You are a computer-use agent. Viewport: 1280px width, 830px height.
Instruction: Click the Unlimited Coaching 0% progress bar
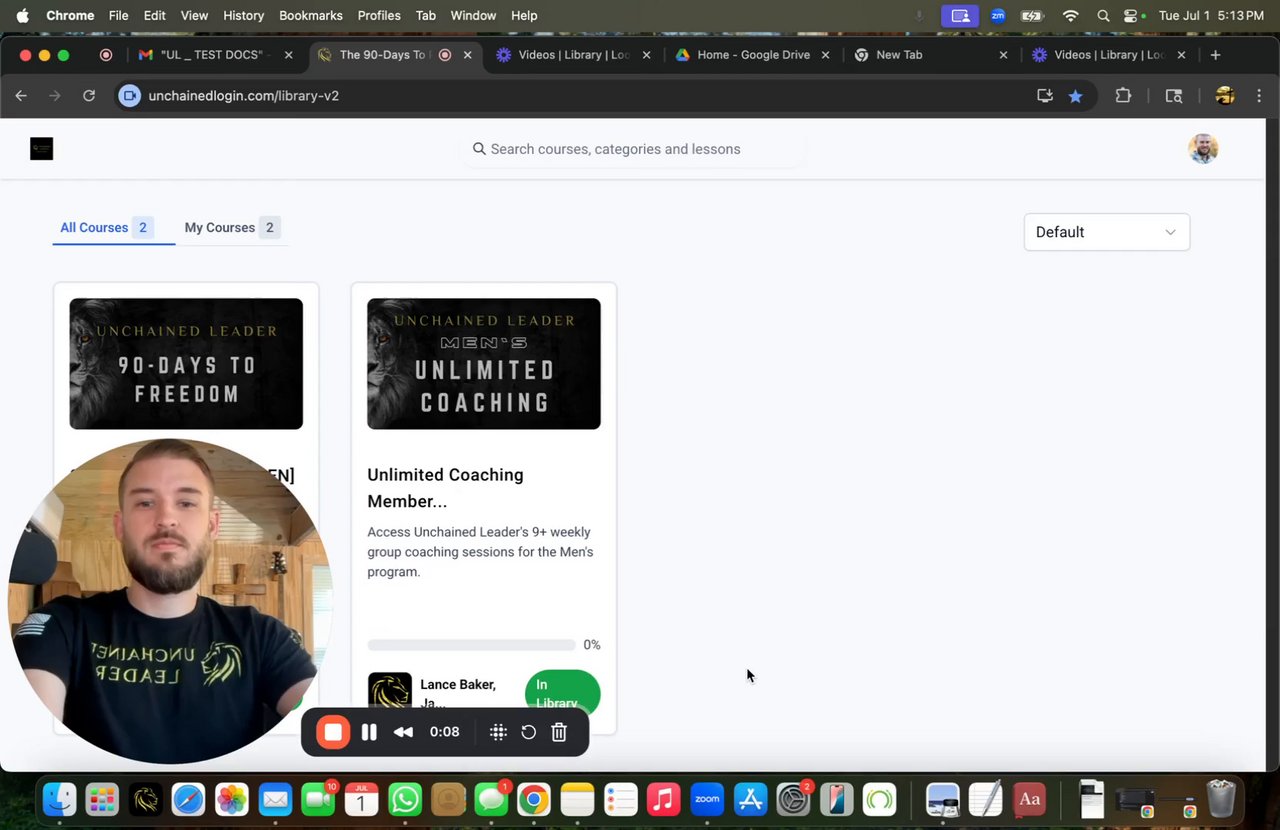pos(471,645)
